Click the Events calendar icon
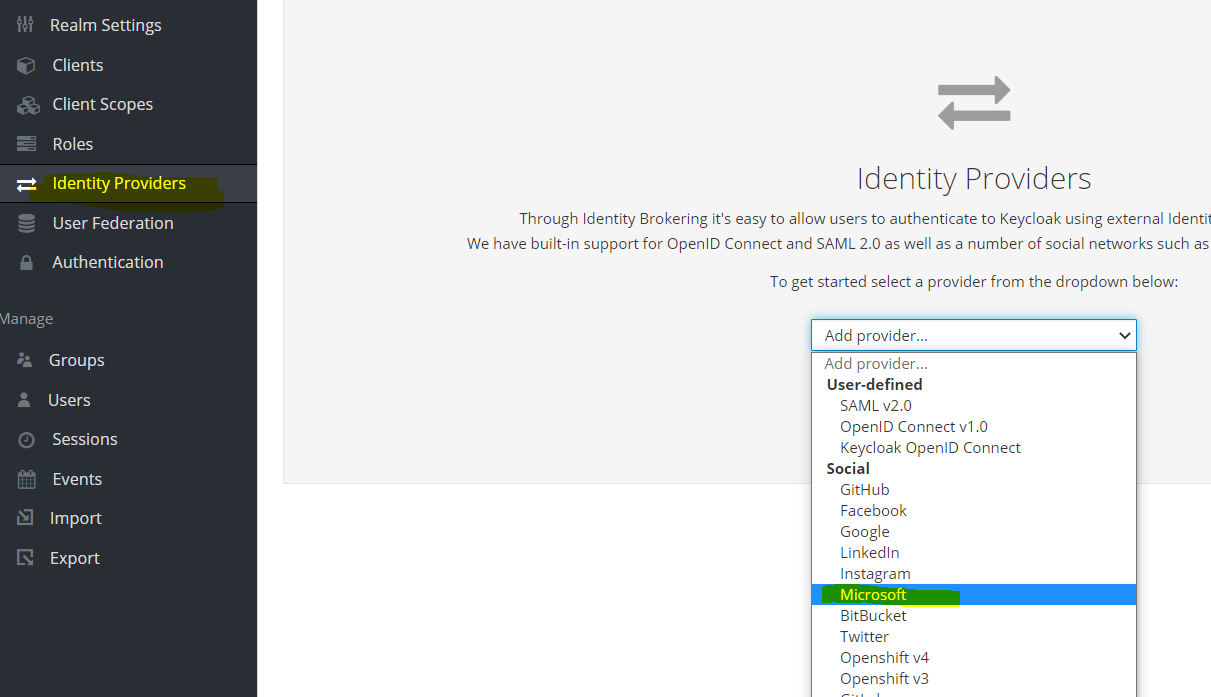Screen dimensions: 1211x697 pos(24,478)
